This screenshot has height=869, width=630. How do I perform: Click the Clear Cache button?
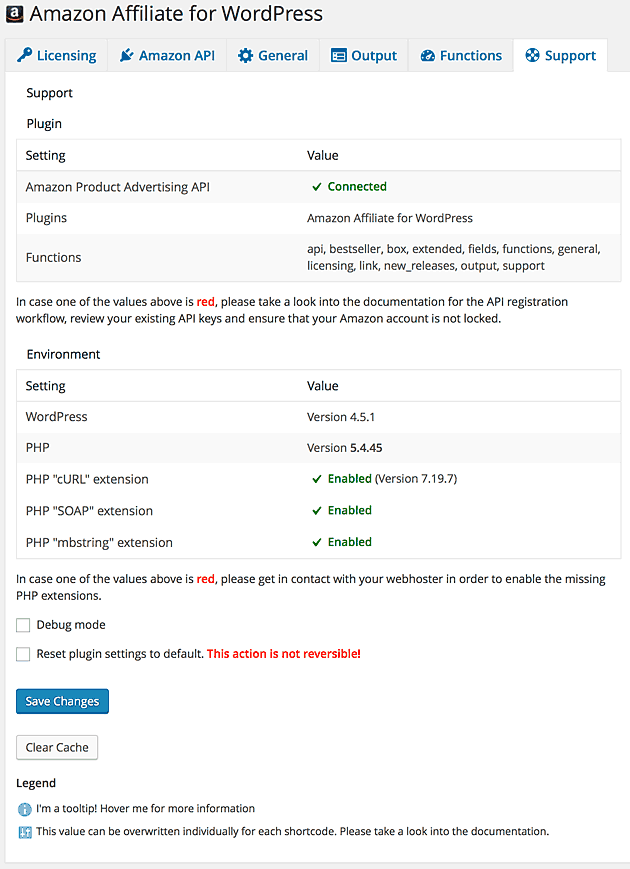point(57,747)
